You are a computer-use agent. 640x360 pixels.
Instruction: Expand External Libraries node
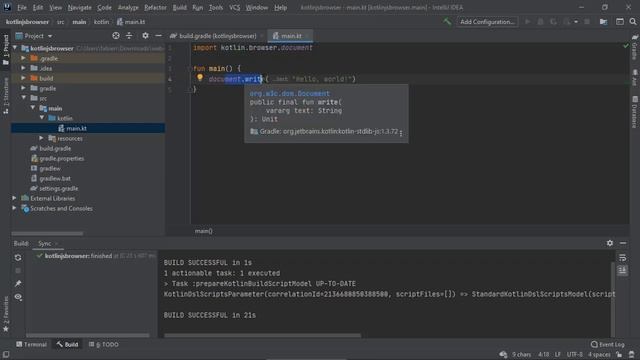(14, 198)
